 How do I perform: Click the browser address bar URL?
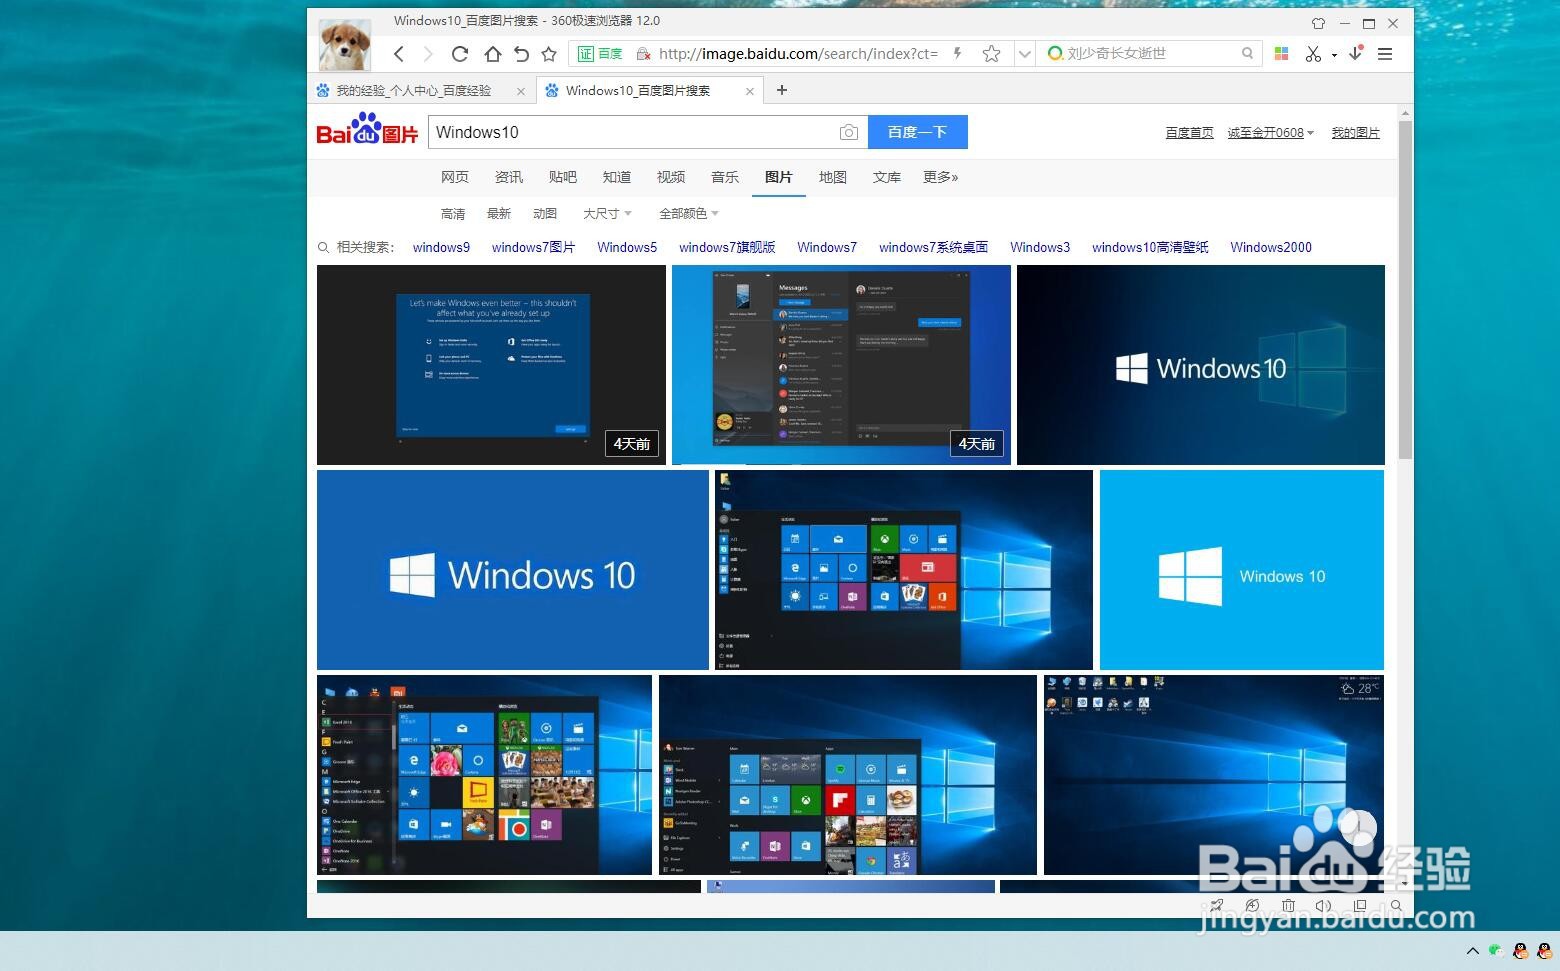pyautogui.click(x=798, y=54)
